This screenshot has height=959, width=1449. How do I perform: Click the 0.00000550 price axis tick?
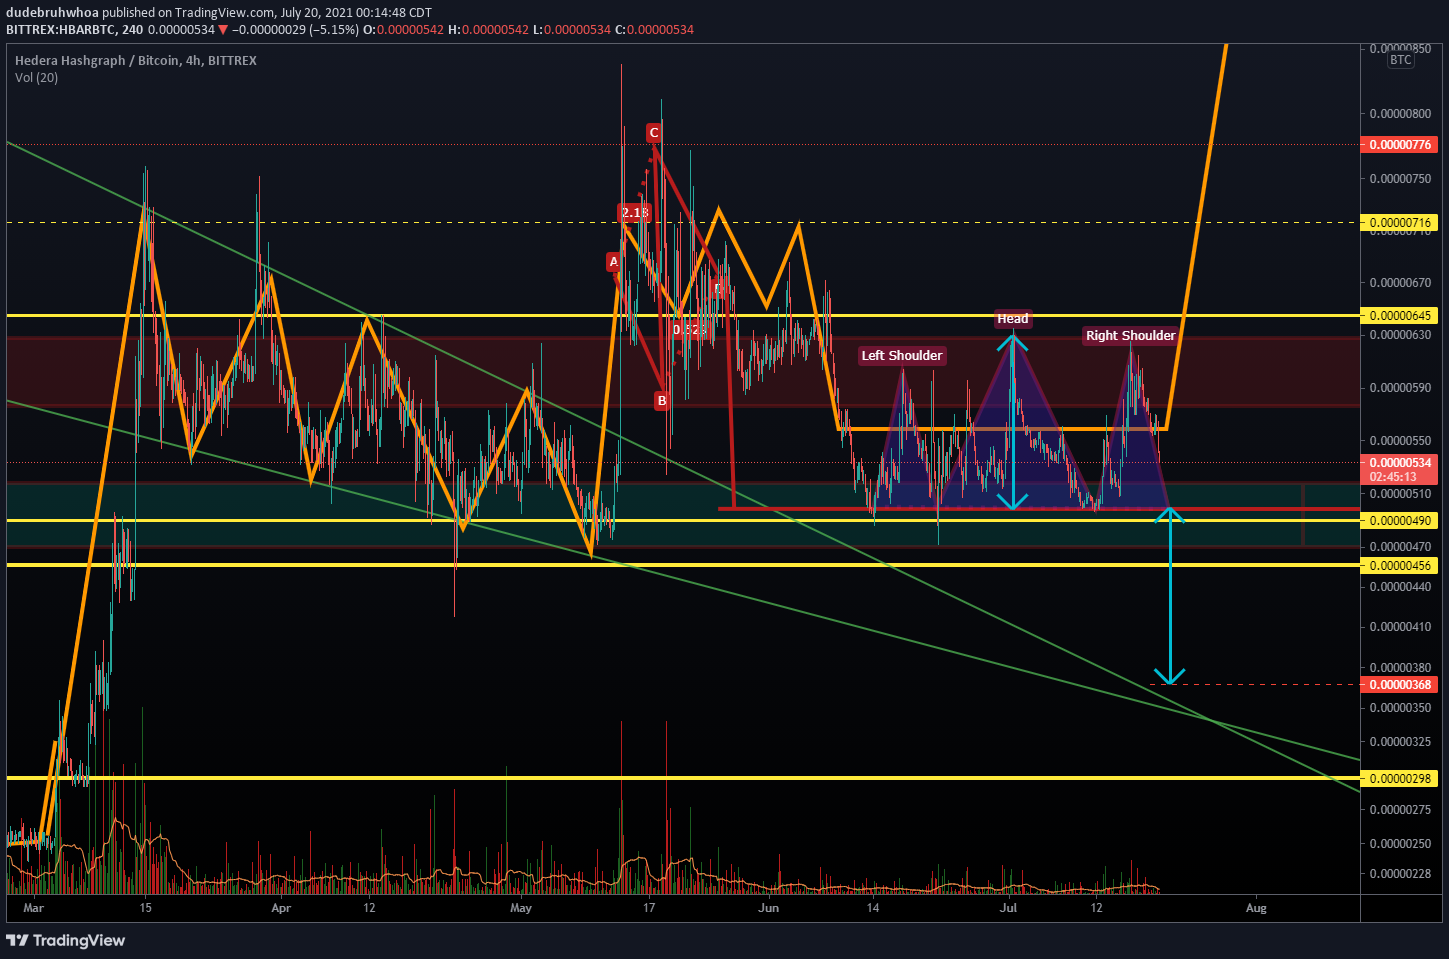click(1400, 441)
